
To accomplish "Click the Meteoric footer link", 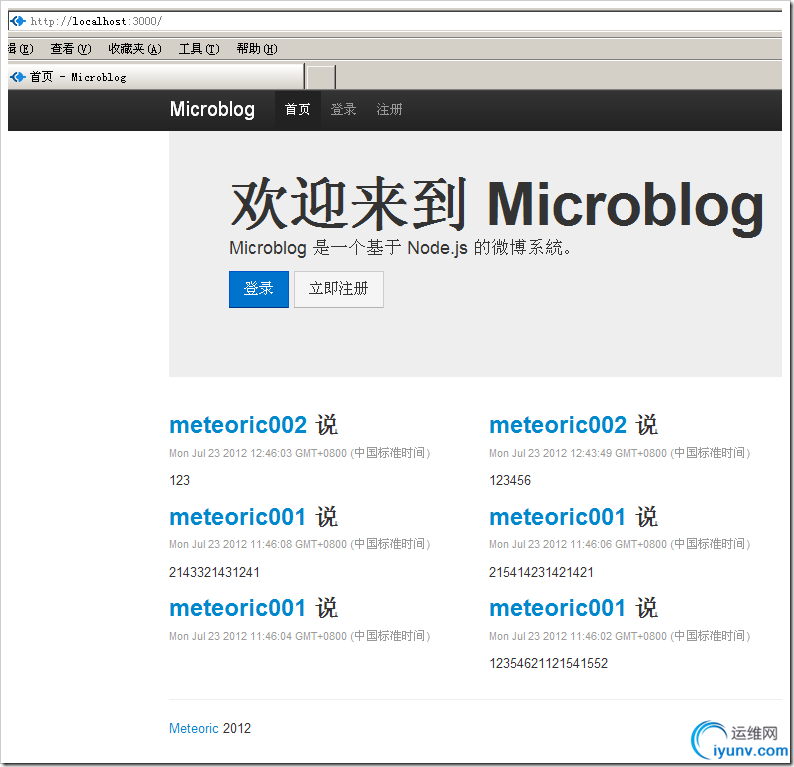I will click(x=193, y=729).
